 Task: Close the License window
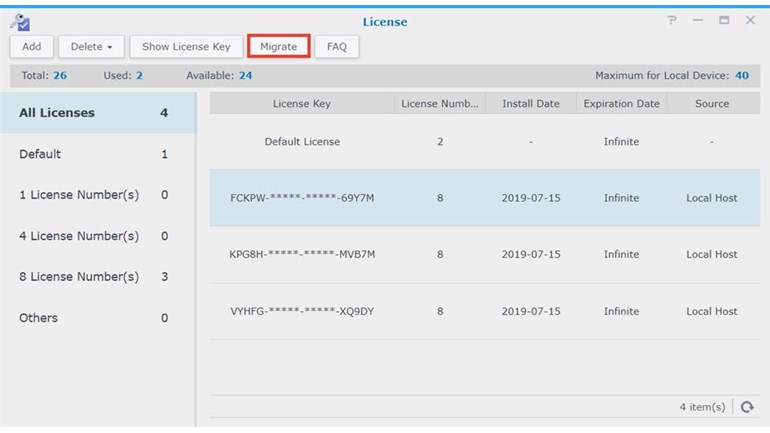click(750, 20)
